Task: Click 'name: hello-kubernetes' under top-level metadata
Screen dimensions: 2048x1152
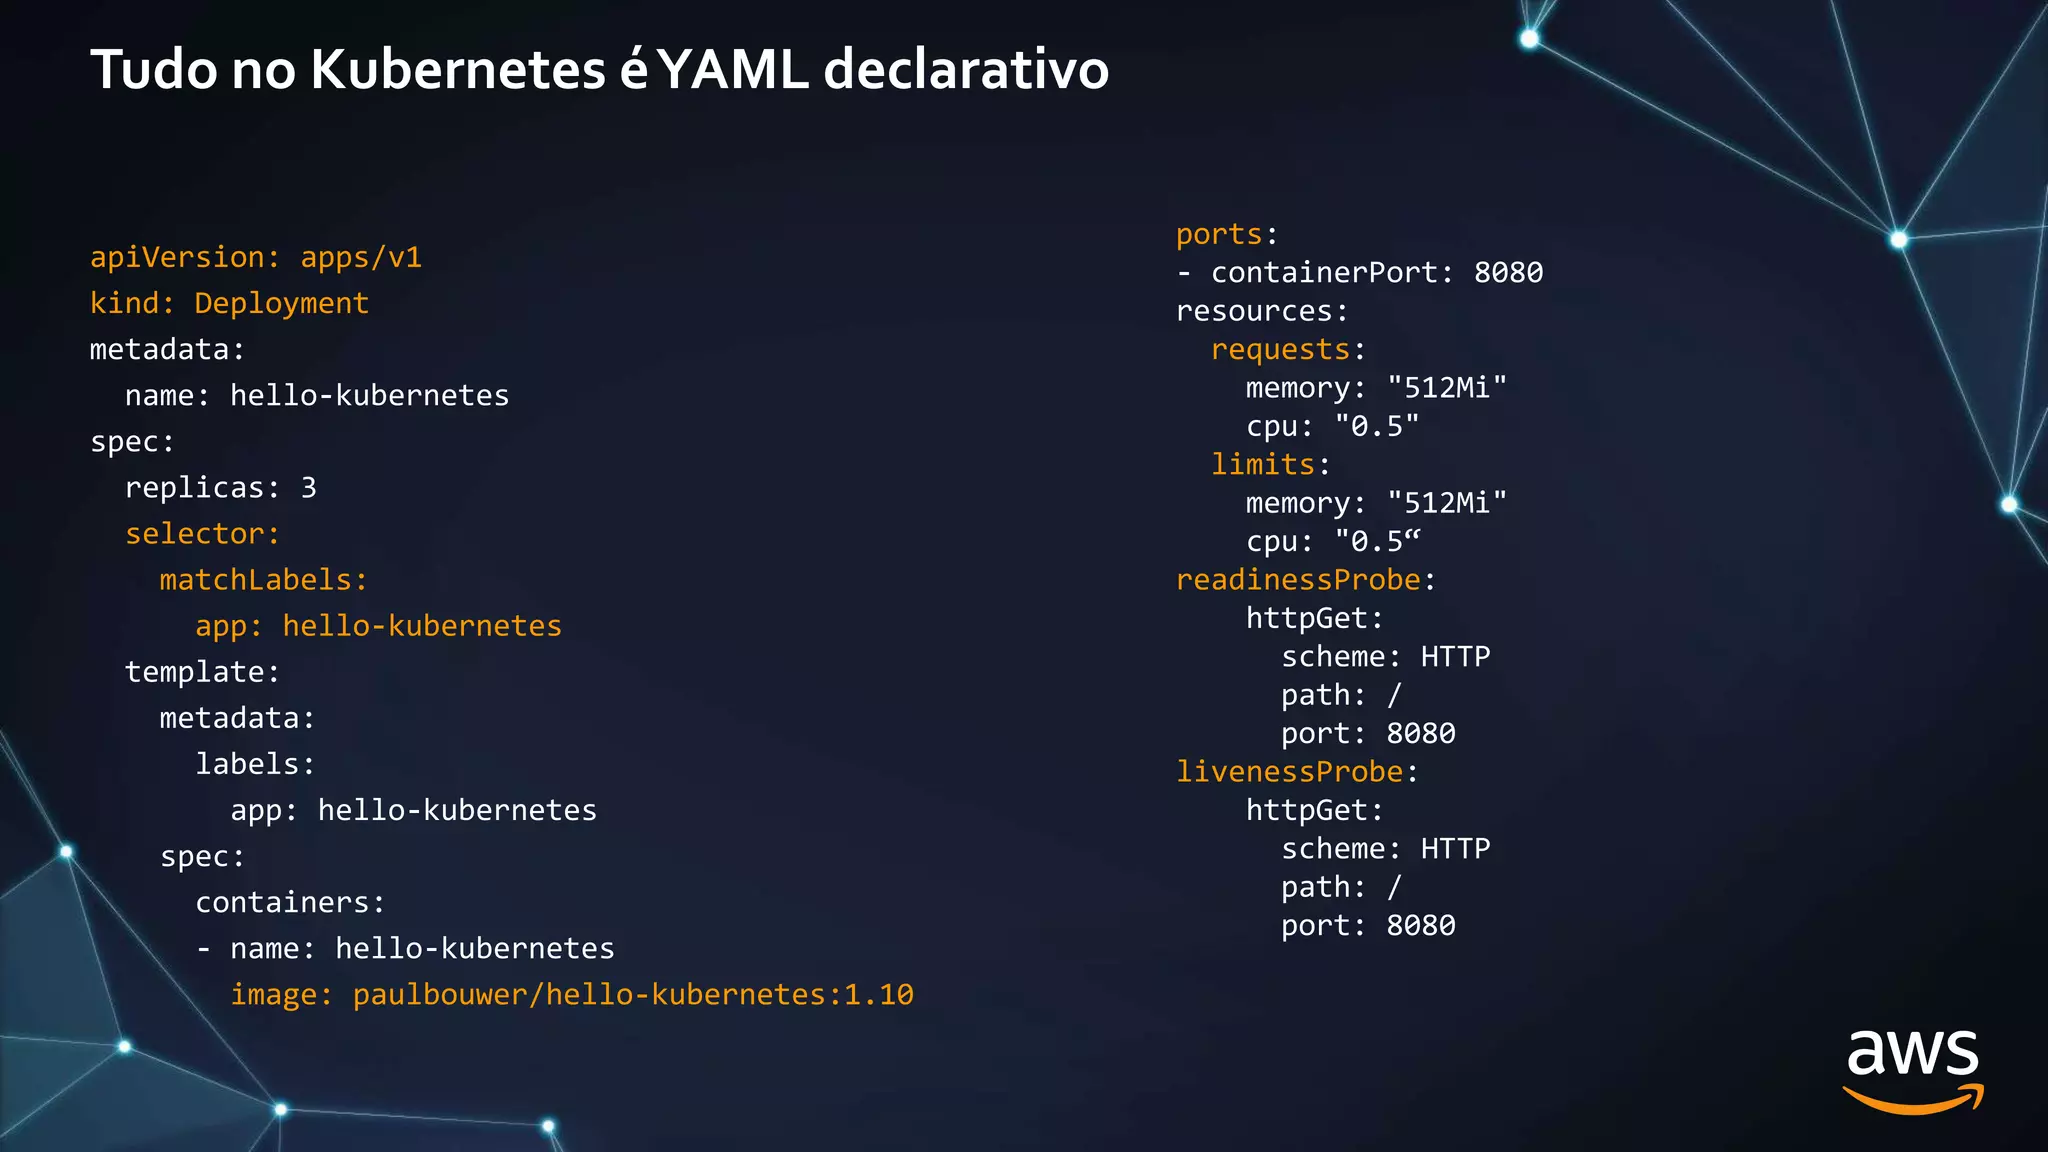Action: (x=317, y=395)
